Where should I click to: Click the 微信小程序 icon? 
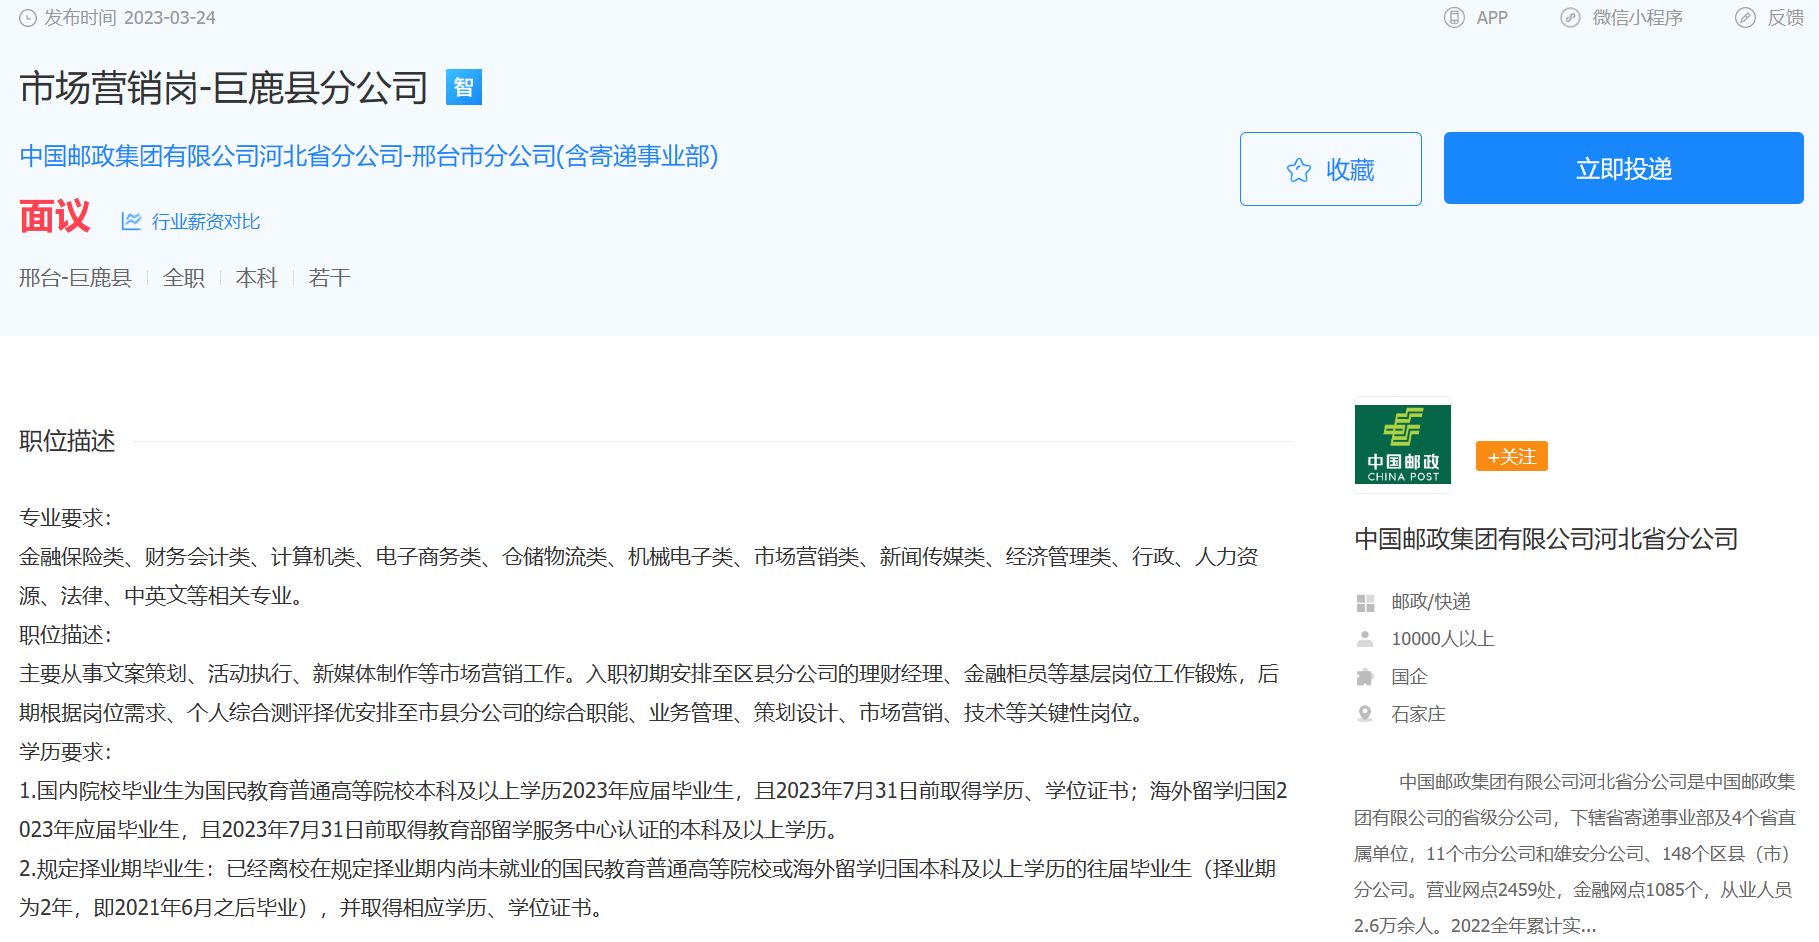pos(1570,18)
